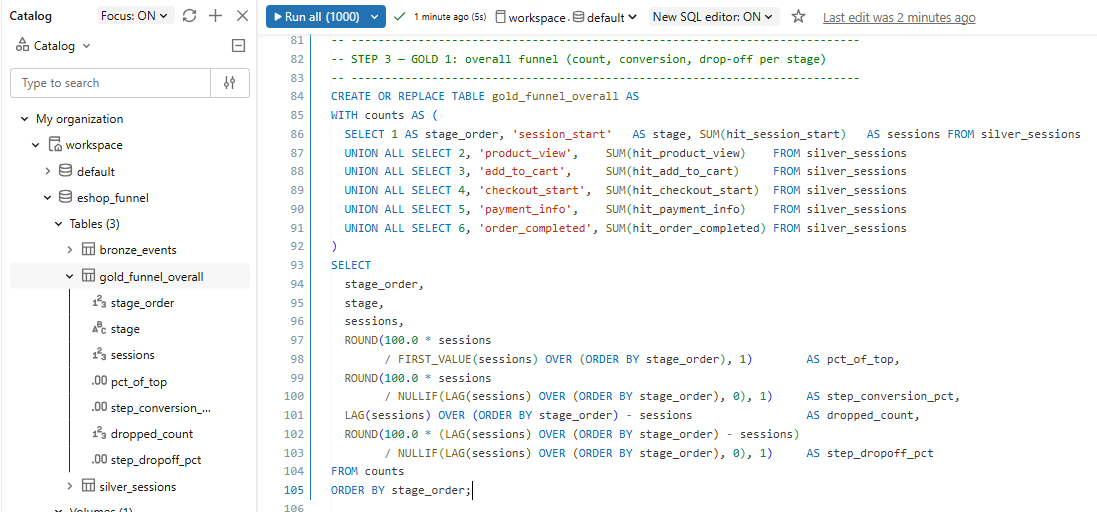Refresh the catalog panel
This screenshot has height=512, width=1097.
[x=189, y=16]
